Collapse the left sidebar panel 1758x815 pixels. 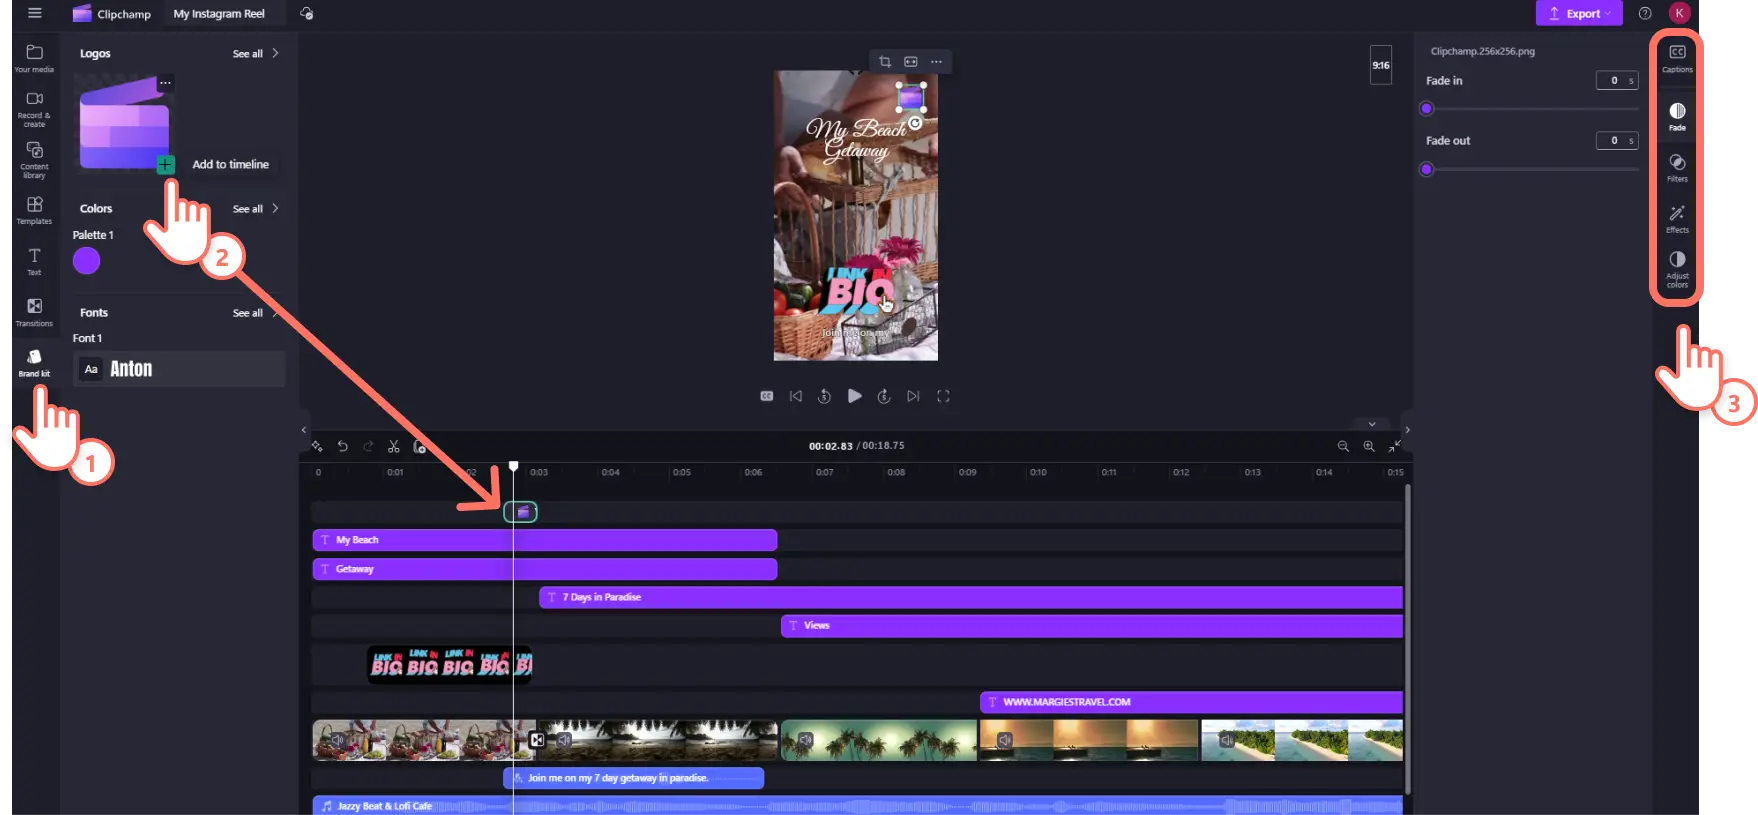(x=304, y=430)
